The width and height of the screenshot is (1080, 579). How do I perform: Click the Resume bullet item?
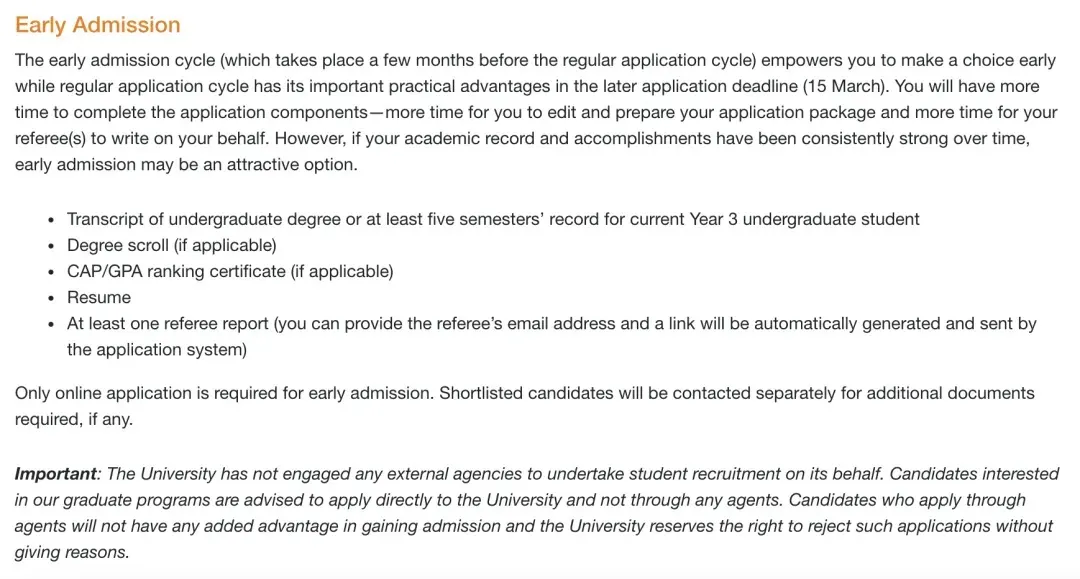(99, 297)
